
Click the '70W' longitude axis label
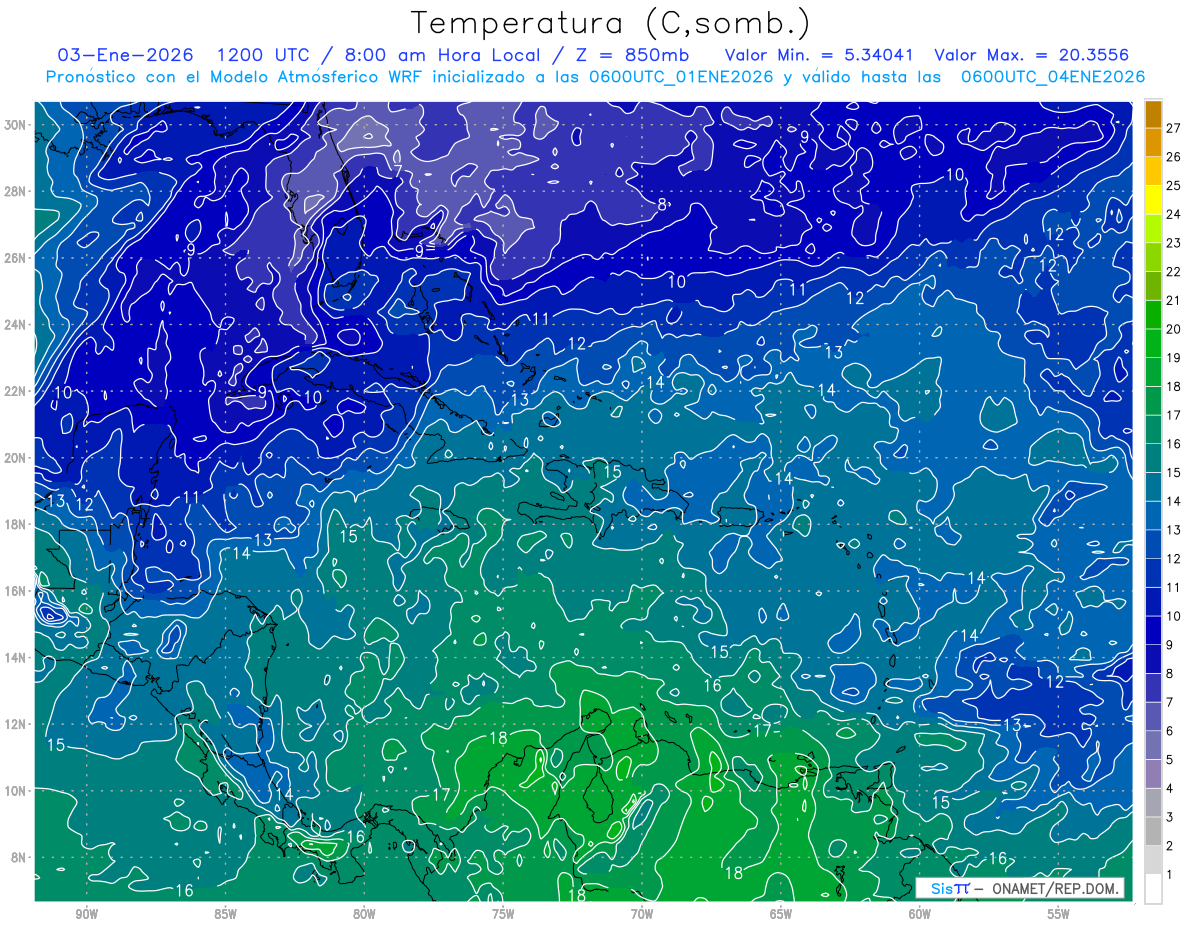coord(642,913)
